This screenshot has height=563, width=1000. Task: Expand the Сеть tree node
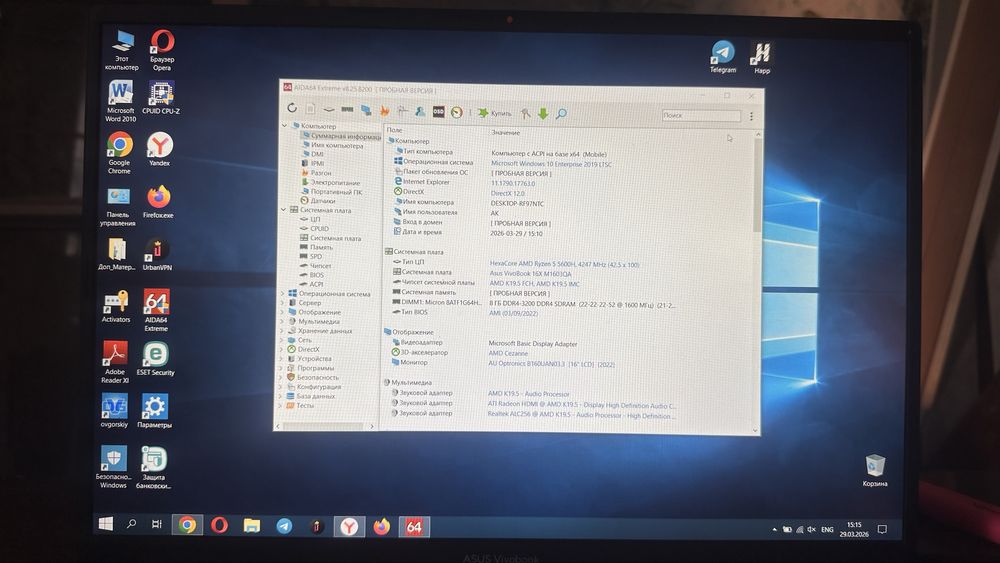[x=282, y=340]
